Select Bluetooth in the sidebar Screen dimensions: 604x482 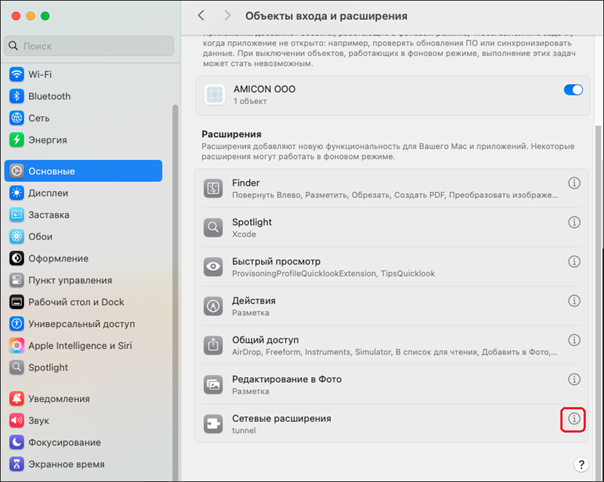click(49, 96)
